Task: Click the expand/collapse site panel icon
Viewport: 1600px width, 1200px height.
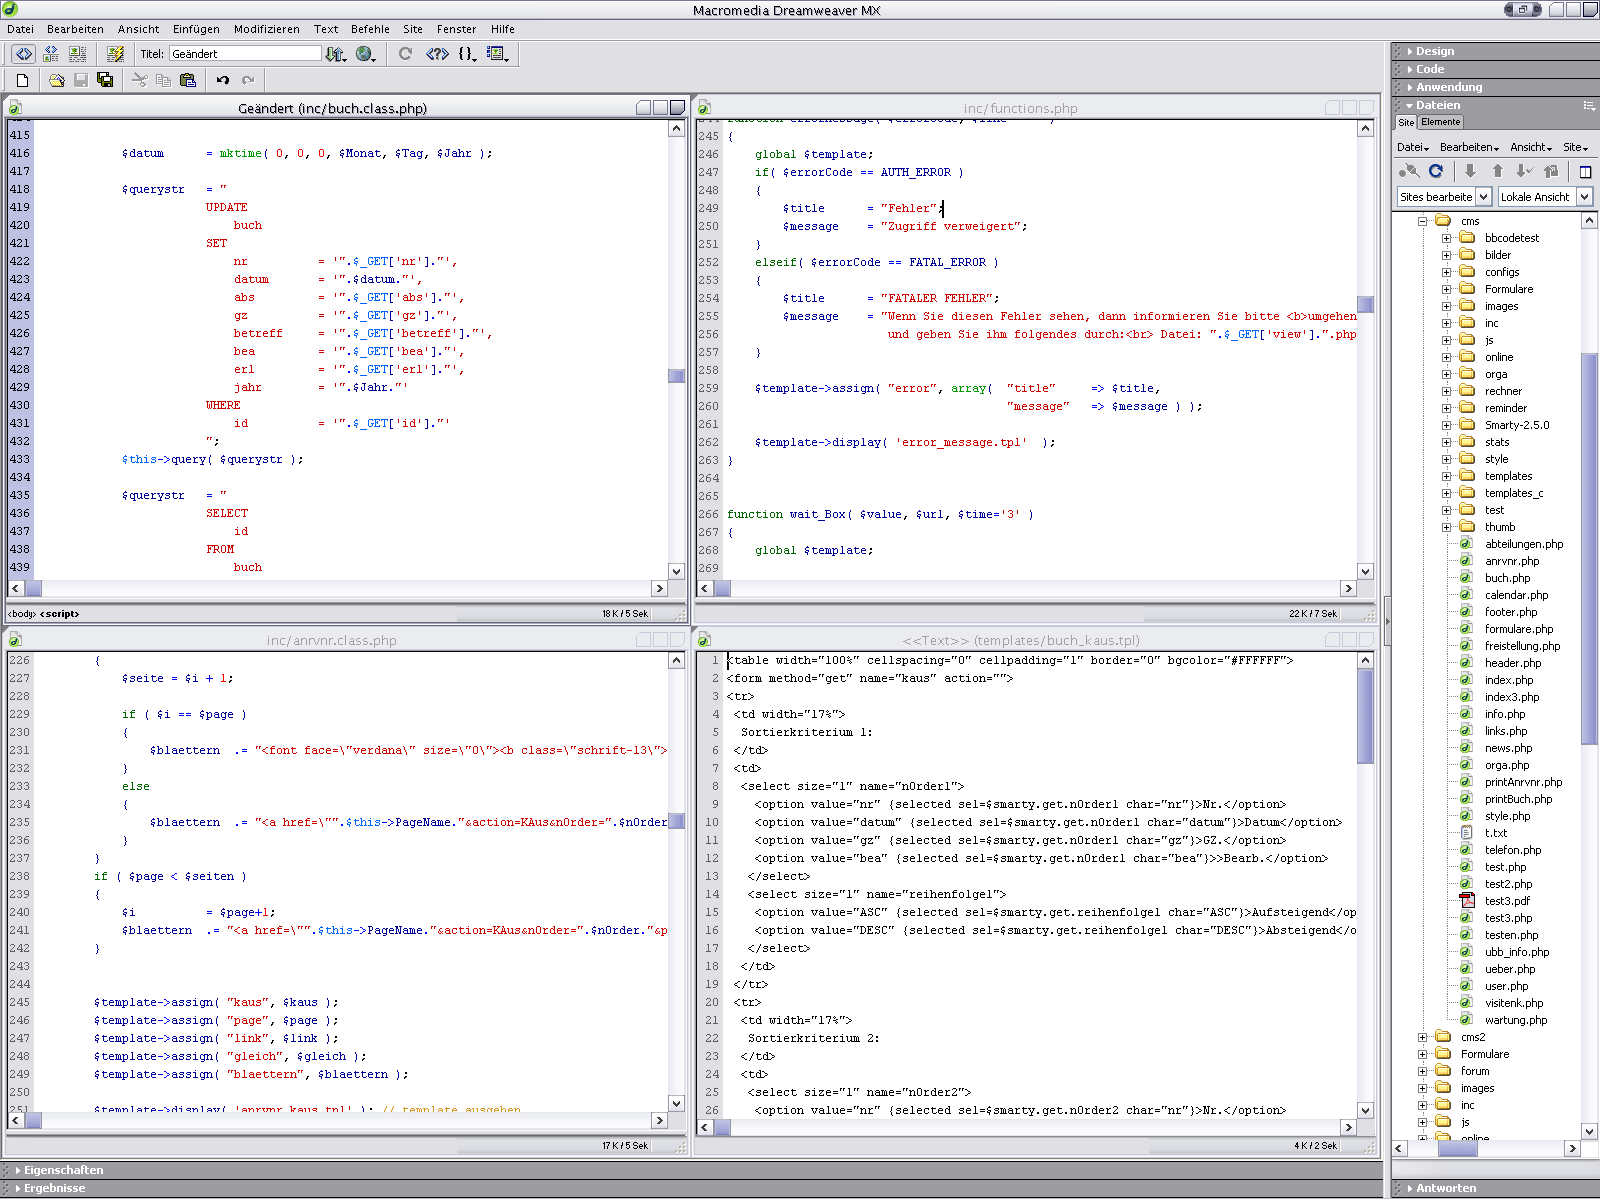Action: [1585, 171]
